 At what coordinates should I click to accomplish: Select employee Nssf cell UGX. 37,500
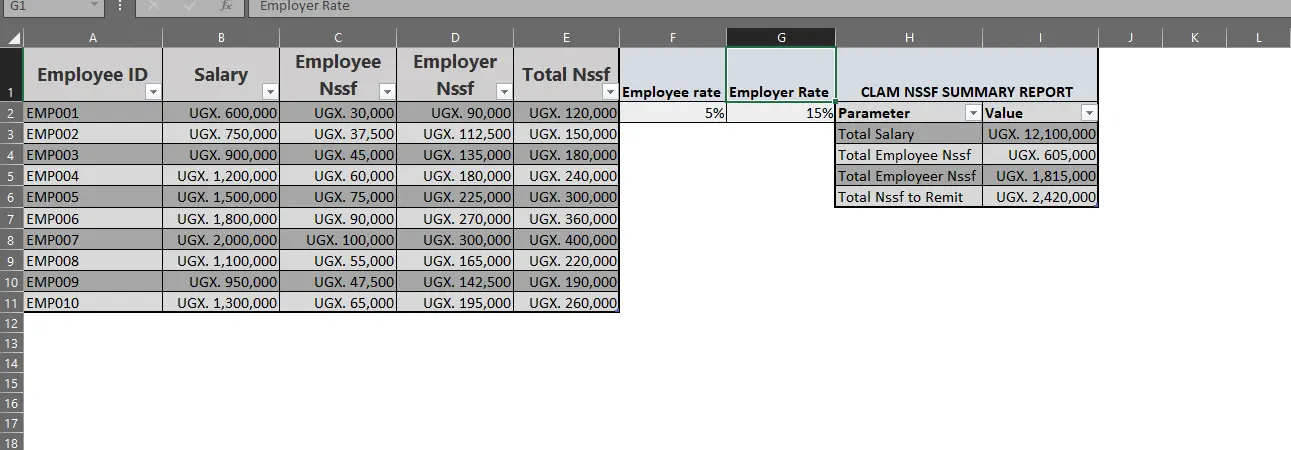338,134
